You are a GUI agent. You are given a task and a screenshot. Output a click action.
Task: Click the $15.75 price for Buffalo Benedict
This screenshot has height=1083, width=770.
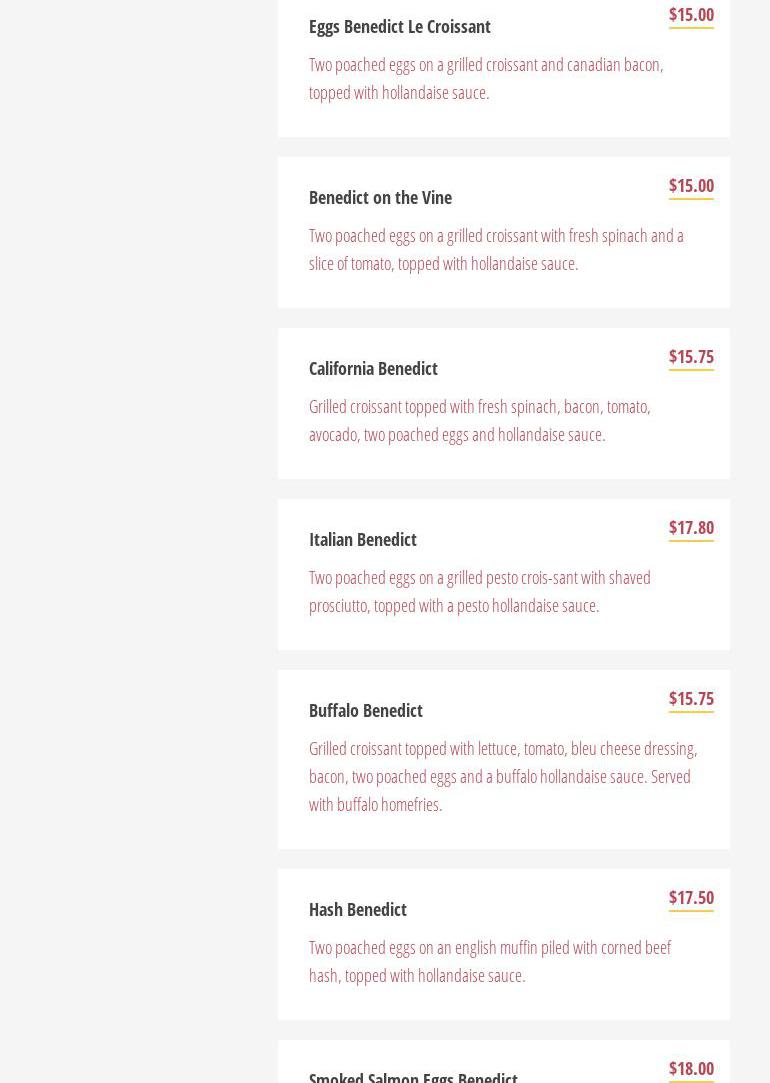tap(691, 699)
